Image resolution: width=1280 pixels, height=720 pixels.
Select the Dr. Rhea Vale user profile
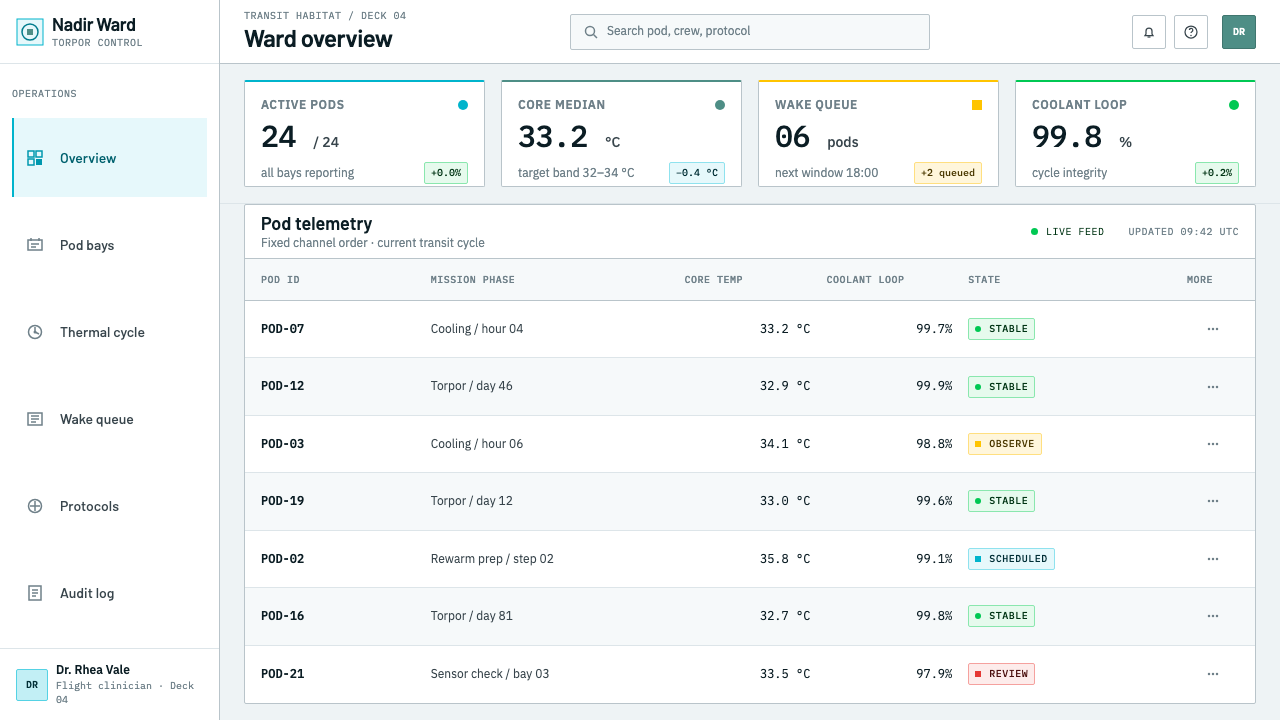point(109,685)
